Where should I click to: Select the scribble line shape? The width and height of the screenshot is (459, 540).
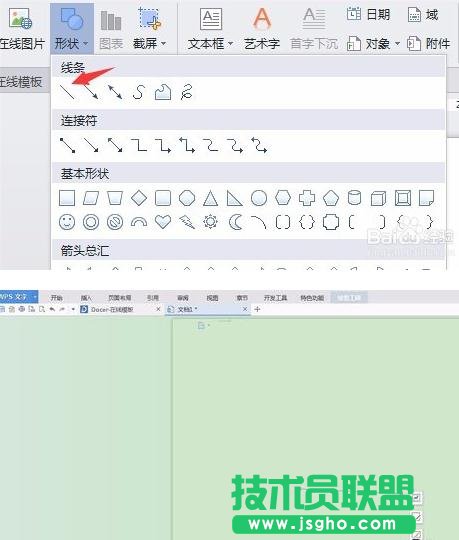click(187, 92)
